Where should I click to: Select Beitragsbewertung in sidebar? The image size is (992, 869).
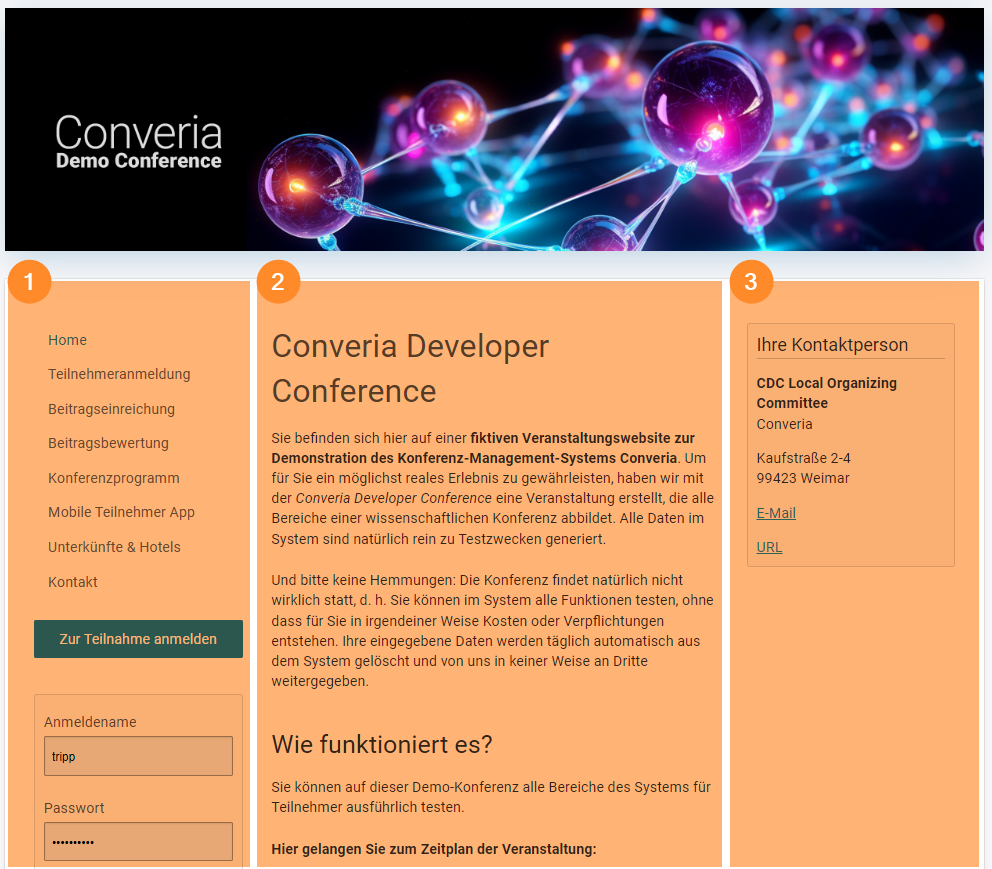coord(108,443)
